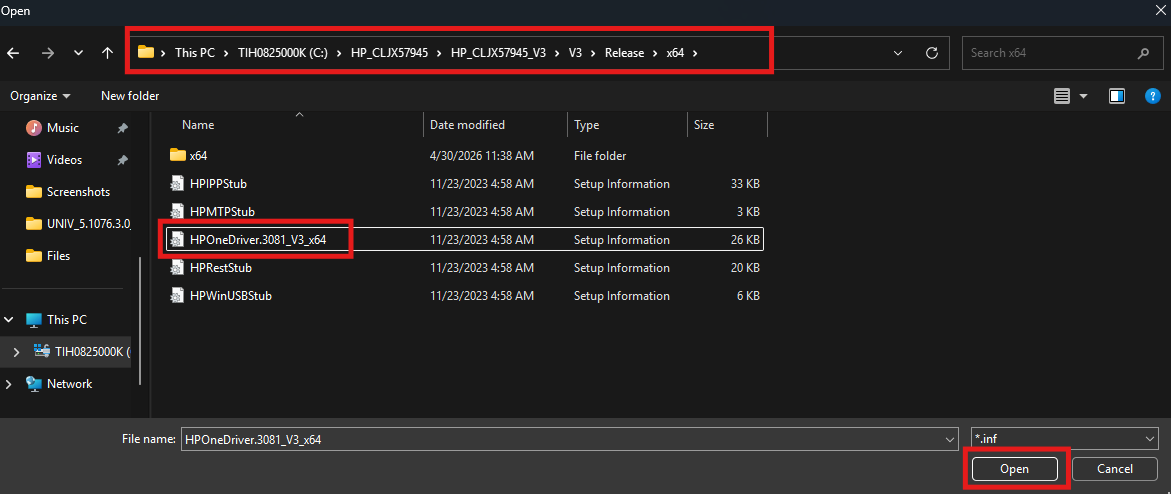The image size is (1171, 494).
Task: Open recent locations chevron
Action: tap(78, 53)
